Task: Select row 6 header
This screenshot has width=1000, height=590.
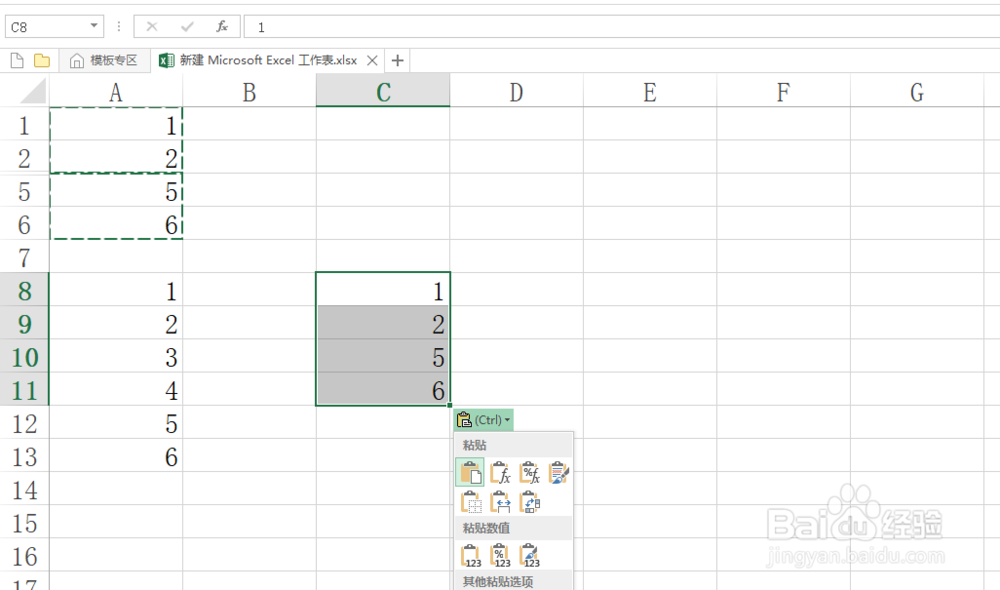Action: pos(24,224)
